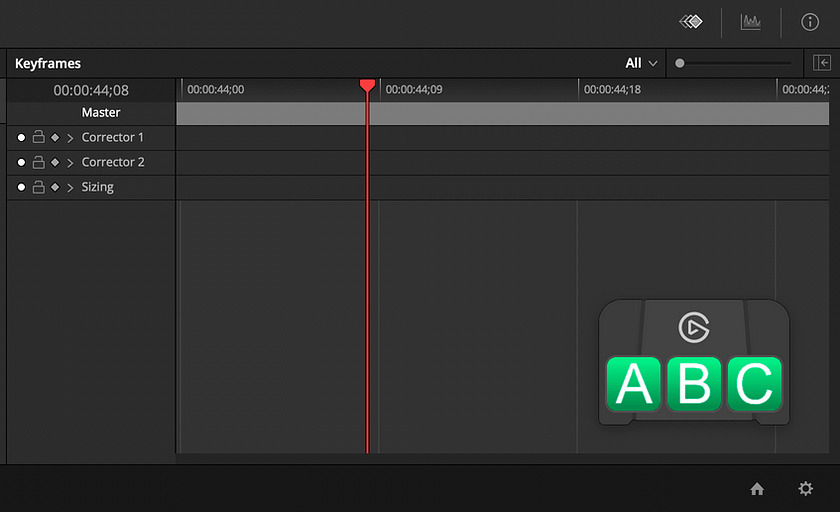Screen dimensions: 840x512
Task: Toggle enable dot for Corrector 1
Action: point(21,138)
